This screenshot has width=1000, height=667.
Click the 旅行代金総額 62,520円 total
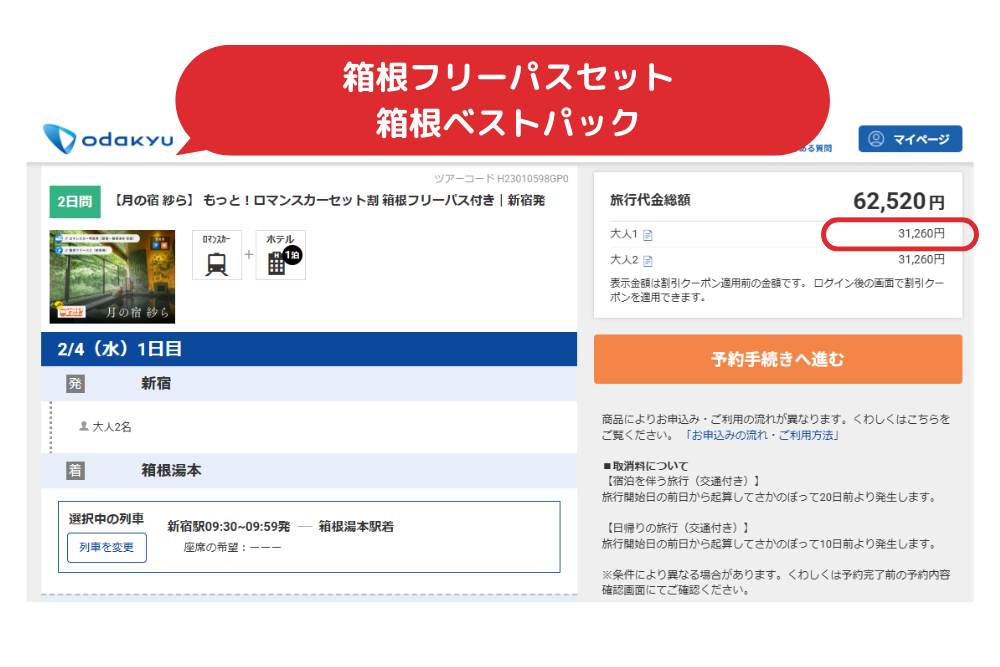click(x=897, y=201)
